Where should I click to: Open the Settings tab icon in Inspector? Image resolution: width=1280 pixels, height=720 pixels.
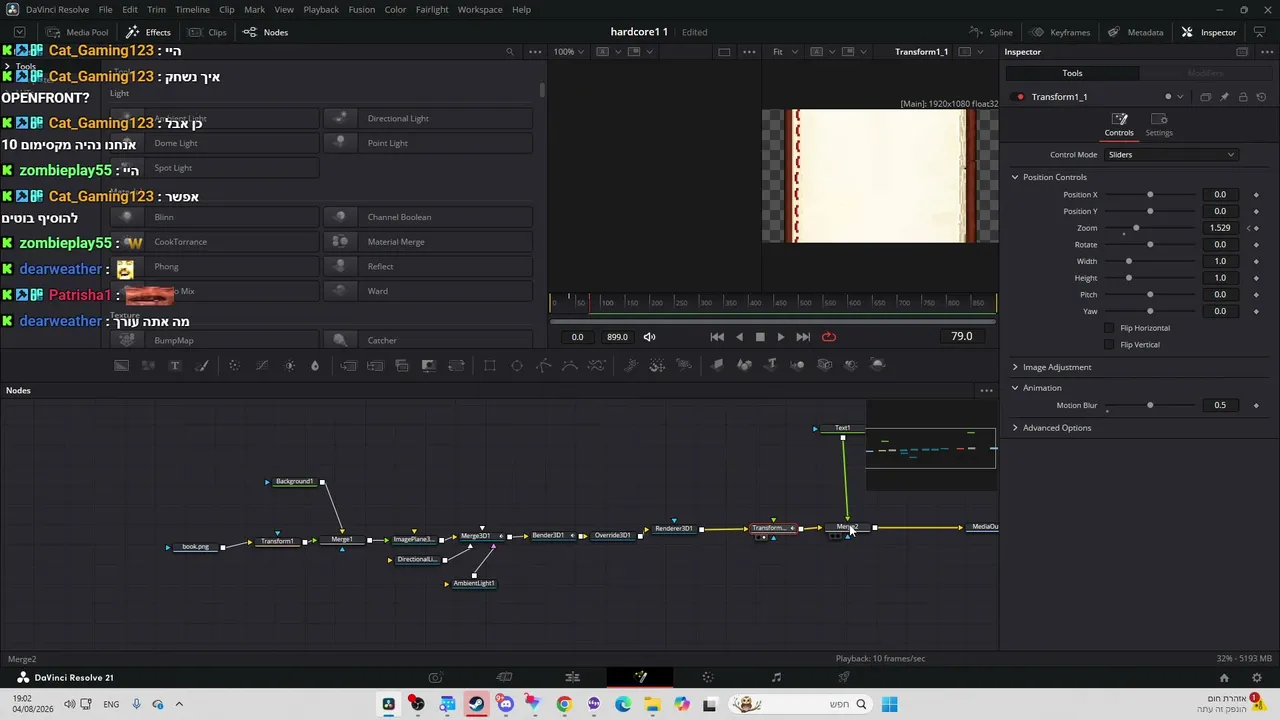point(1159,124)
